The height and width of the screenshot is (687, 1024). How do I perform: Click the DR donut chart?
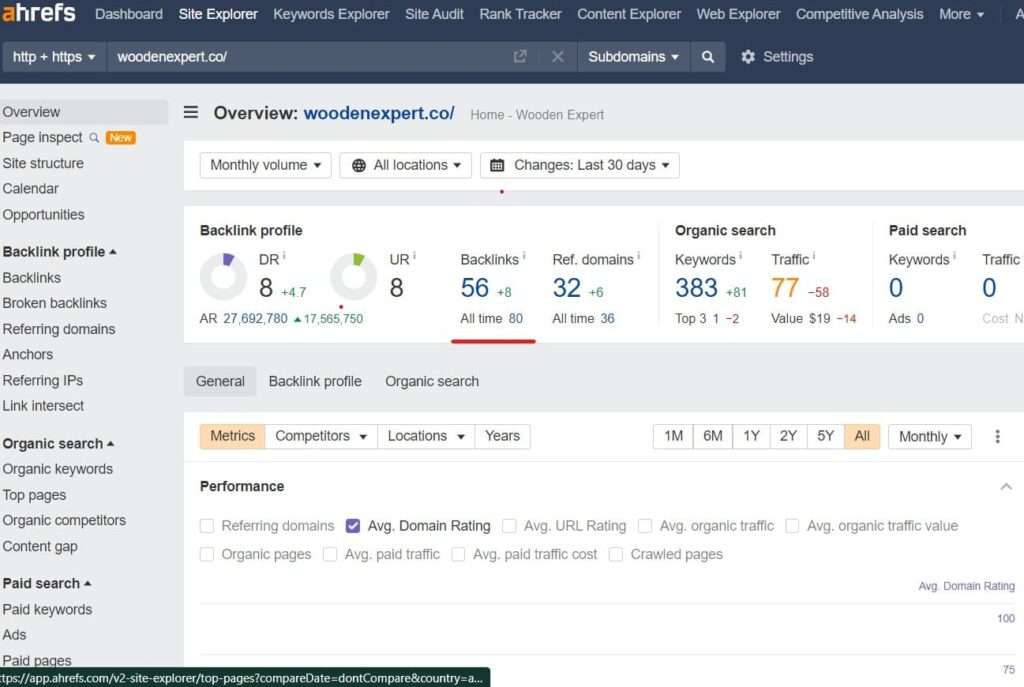(223, 277)
